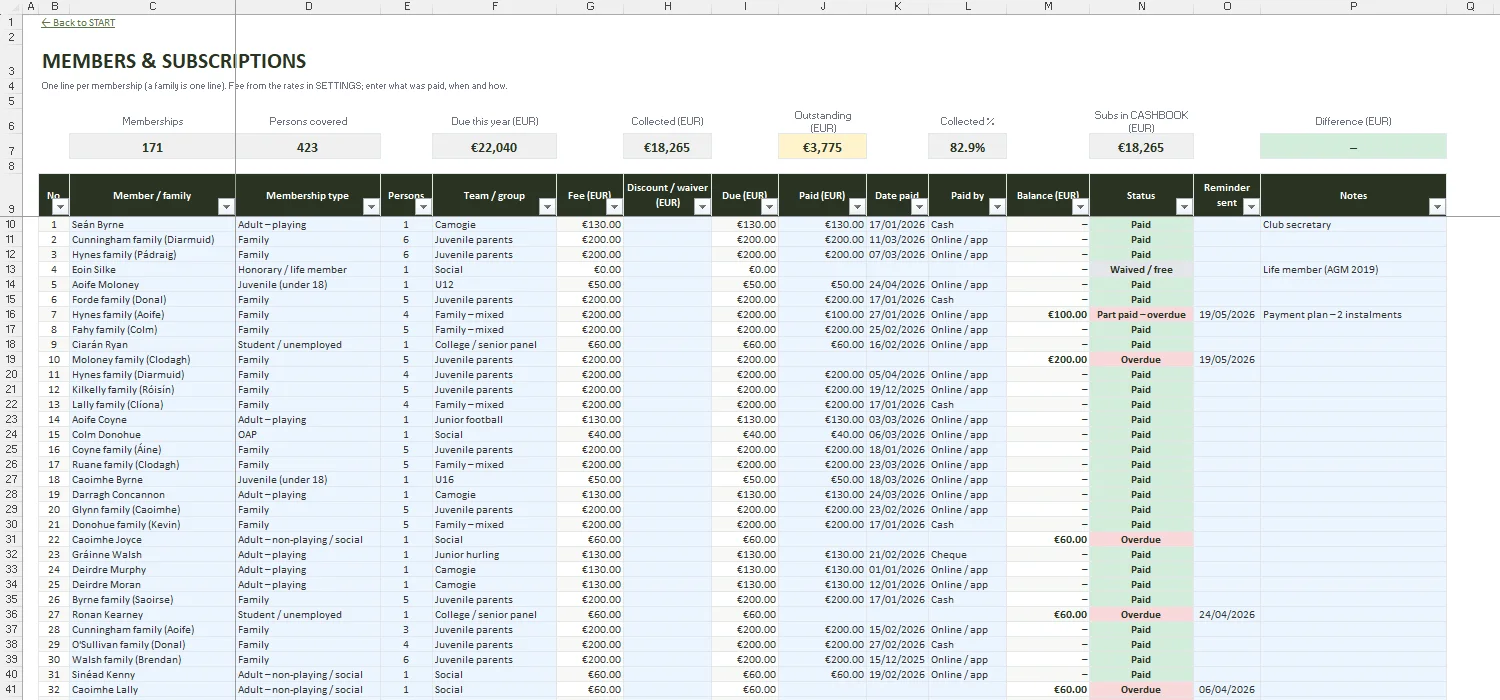Screen dimensions: 1500x700
Task: Select the €40.00 fee for Colm Donohue
Action: 590,435
